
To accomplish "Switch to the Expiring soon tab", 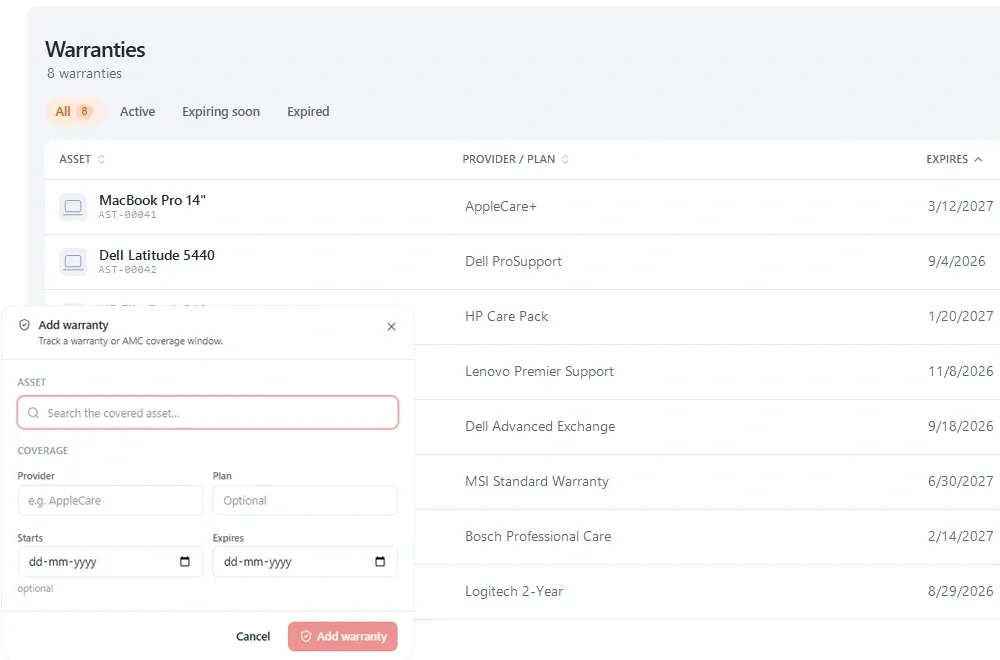I will click(221, 112).
